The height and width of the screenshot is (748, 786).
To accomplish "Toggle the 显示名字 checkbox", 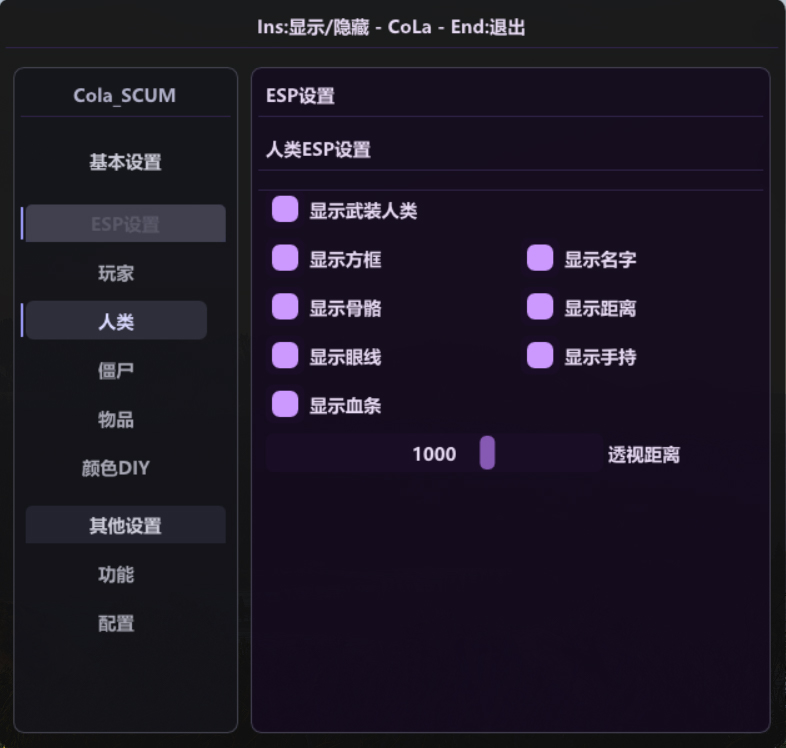I will coord(540,258).
